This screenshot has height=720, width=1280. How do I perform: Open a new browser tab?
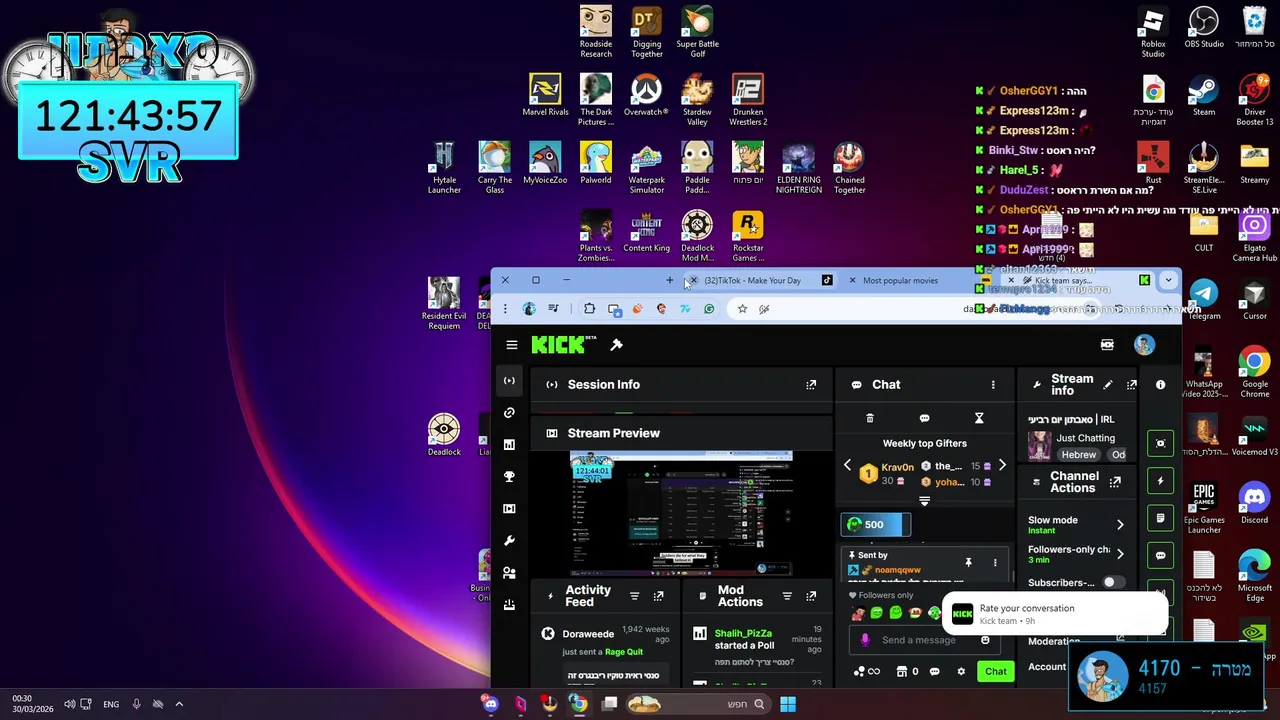coord(669,281)
